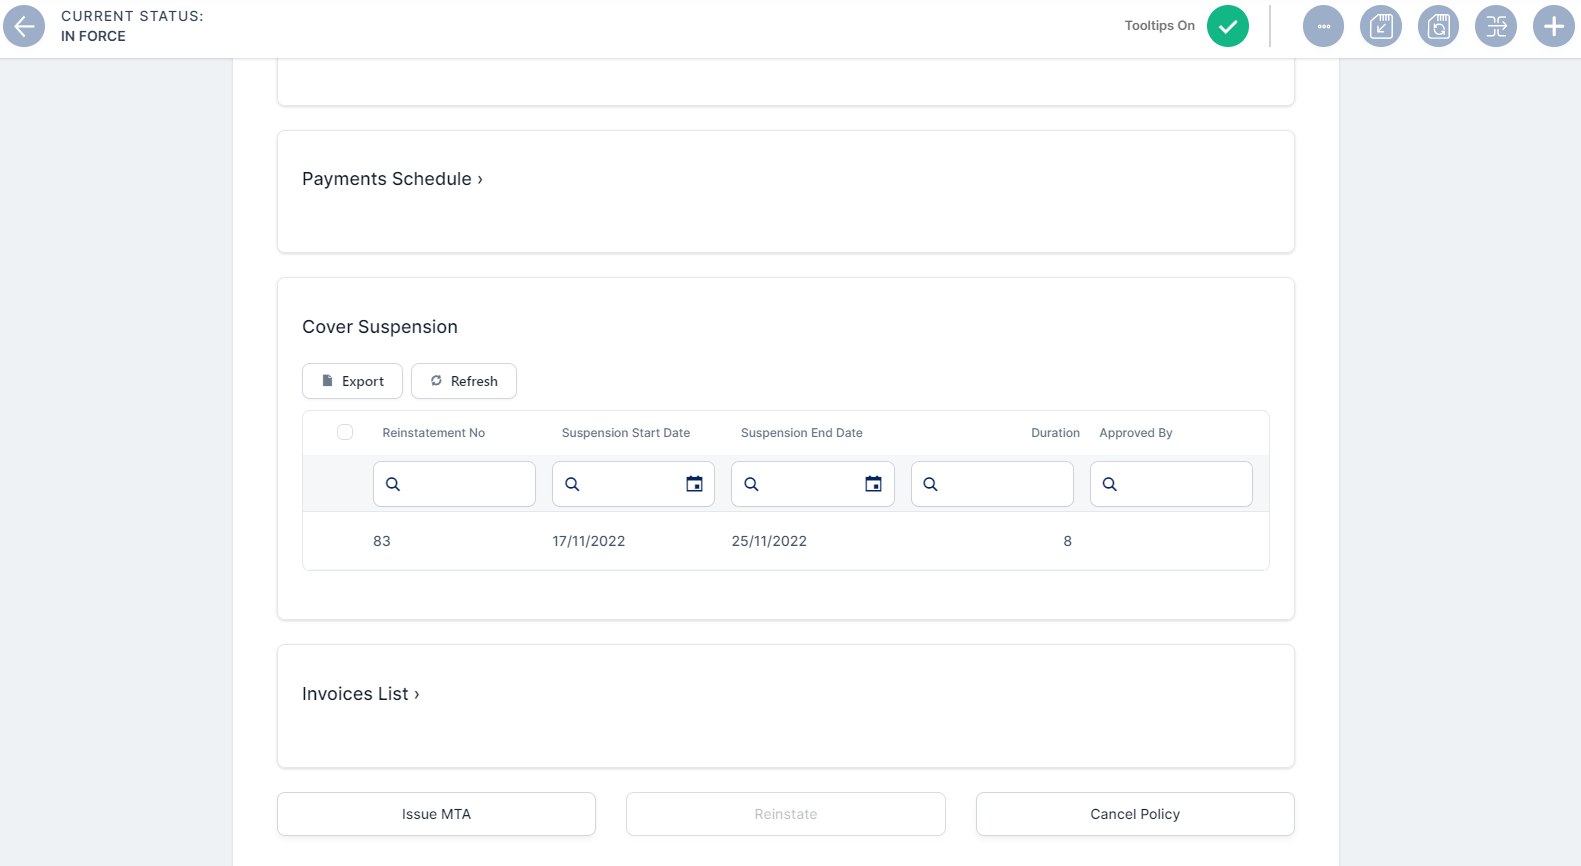
Task: Click the save and refresh card icon
Action: (x=1438, y=26)
